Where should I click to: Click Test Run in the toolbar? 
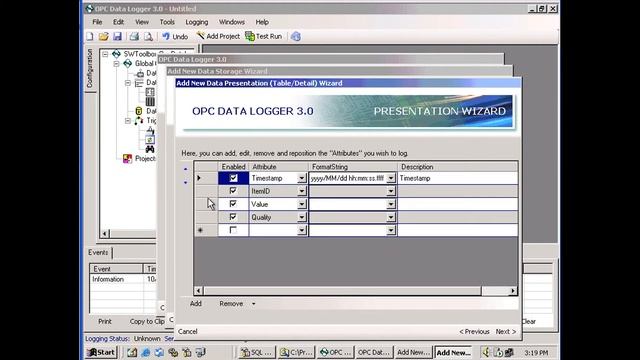point(264,36)
